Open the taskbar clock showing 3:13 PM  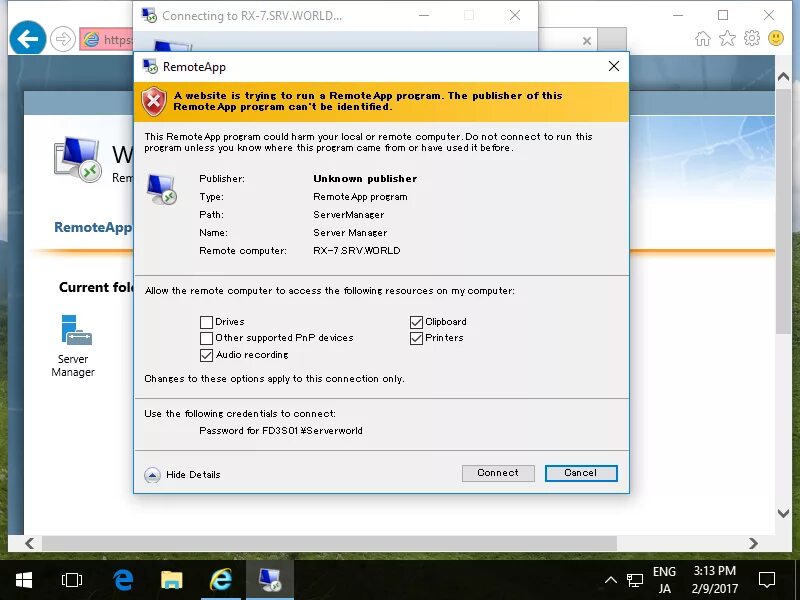(714, 580)
